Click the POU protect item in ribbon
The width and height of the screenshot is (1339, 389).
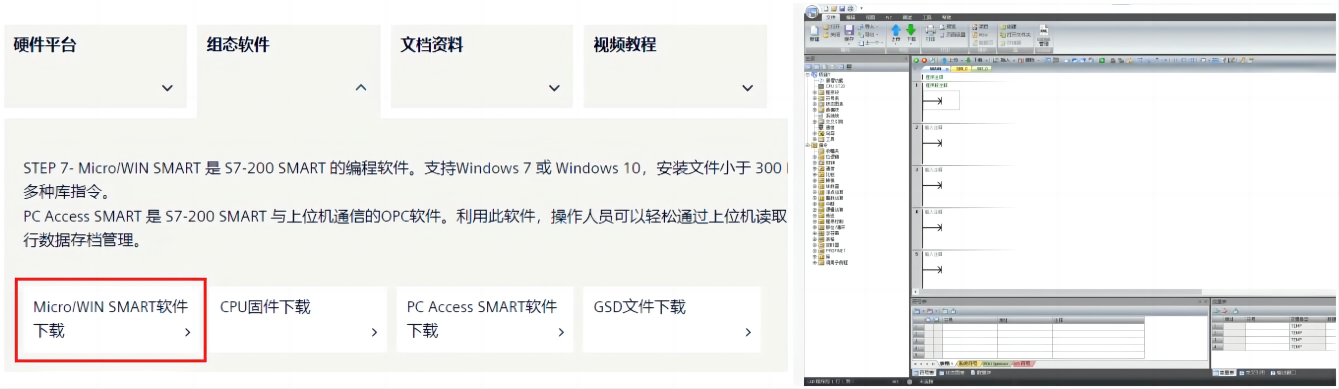pyautogui.click(x=980, y=35)
